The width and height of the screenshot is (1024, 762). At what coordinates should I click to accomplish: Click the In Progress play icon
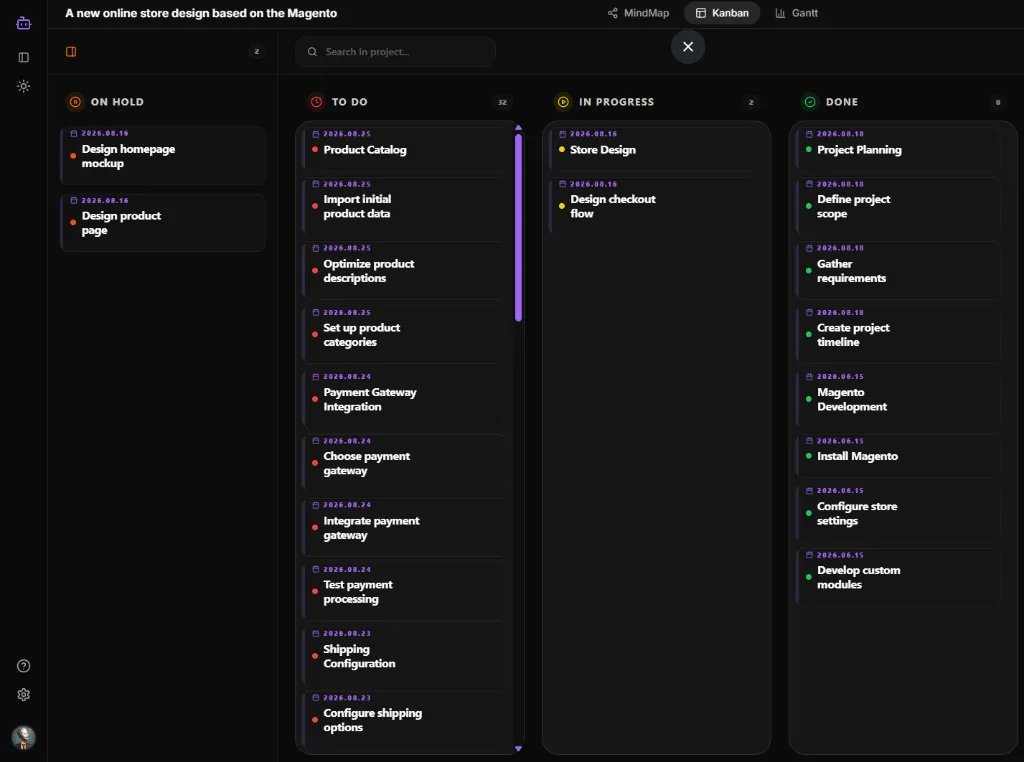click(563, 102)
